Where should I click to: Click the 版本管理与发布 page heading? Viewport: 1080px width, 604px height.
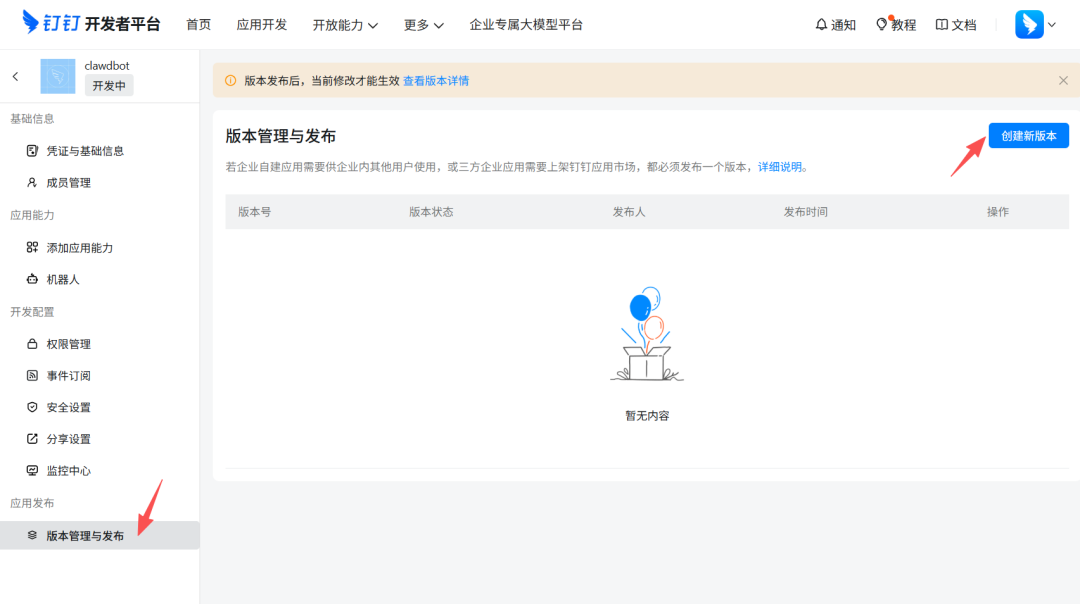tap(280, 136)
